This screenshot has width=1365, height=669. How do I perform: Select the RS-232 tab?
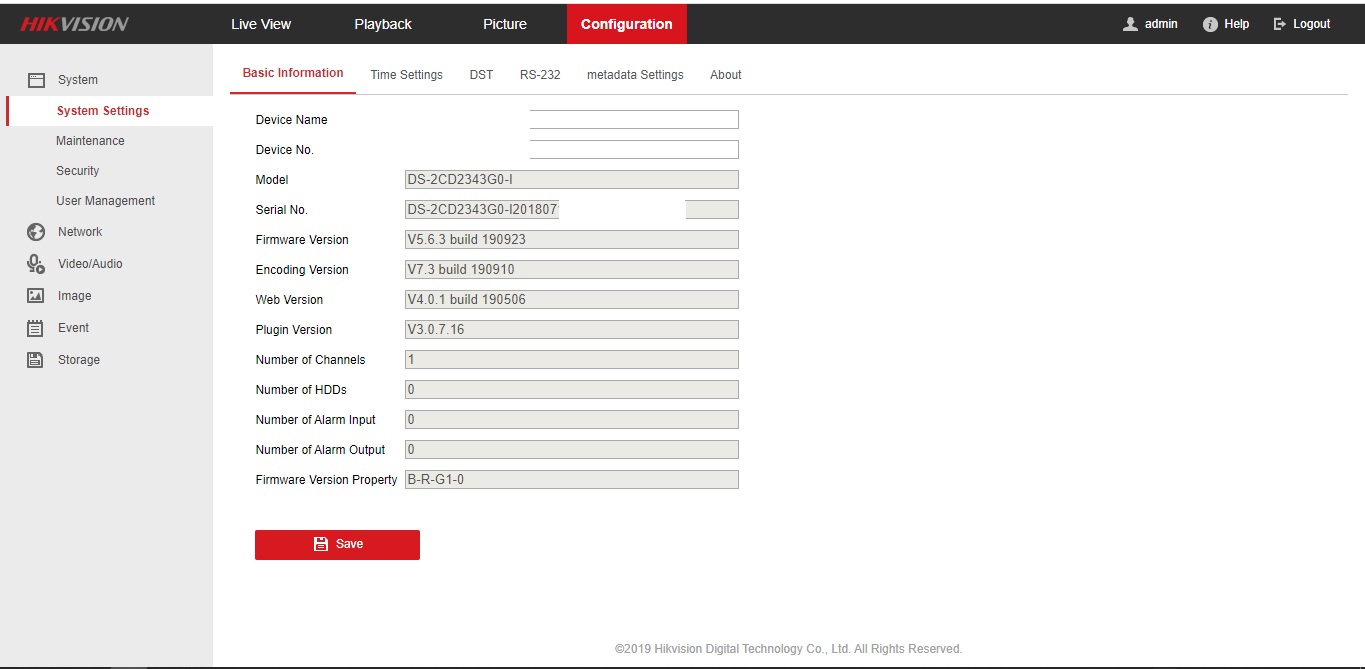(540, 75)
